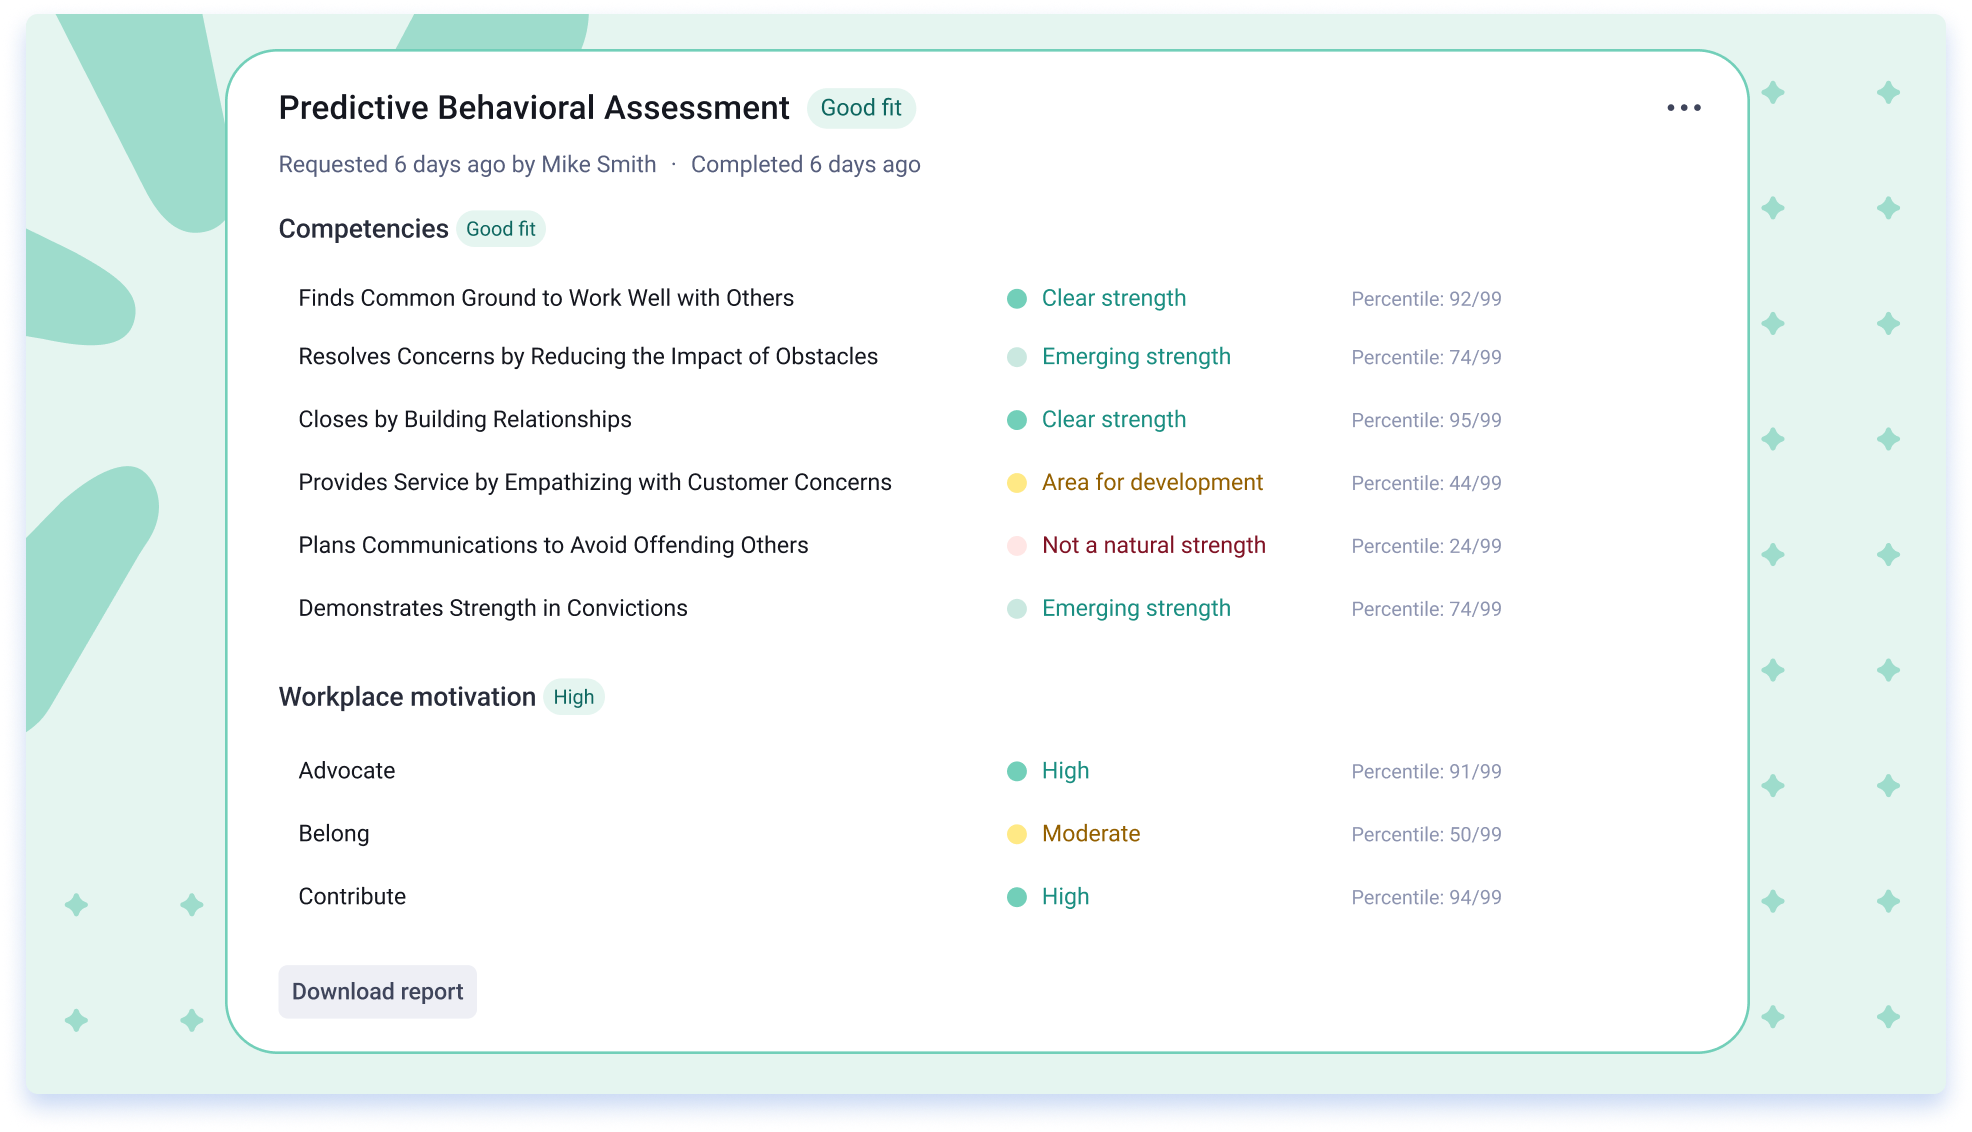
Task: Click the Contribute motivation row label
Action: click(x=352, y=897)
